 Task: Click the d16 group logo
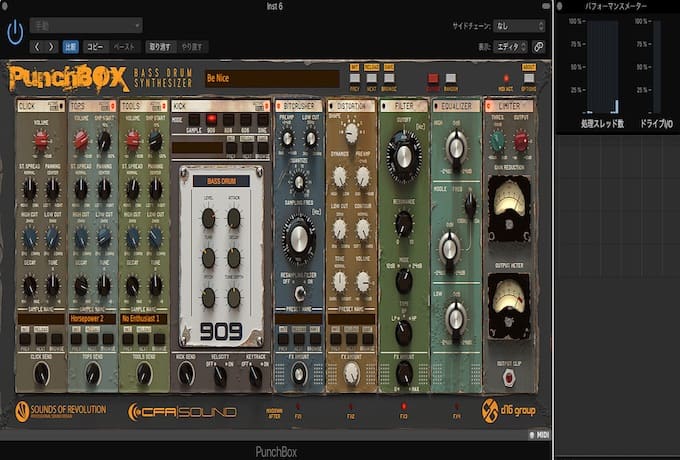pyautogui.click(x=508, y=411)
